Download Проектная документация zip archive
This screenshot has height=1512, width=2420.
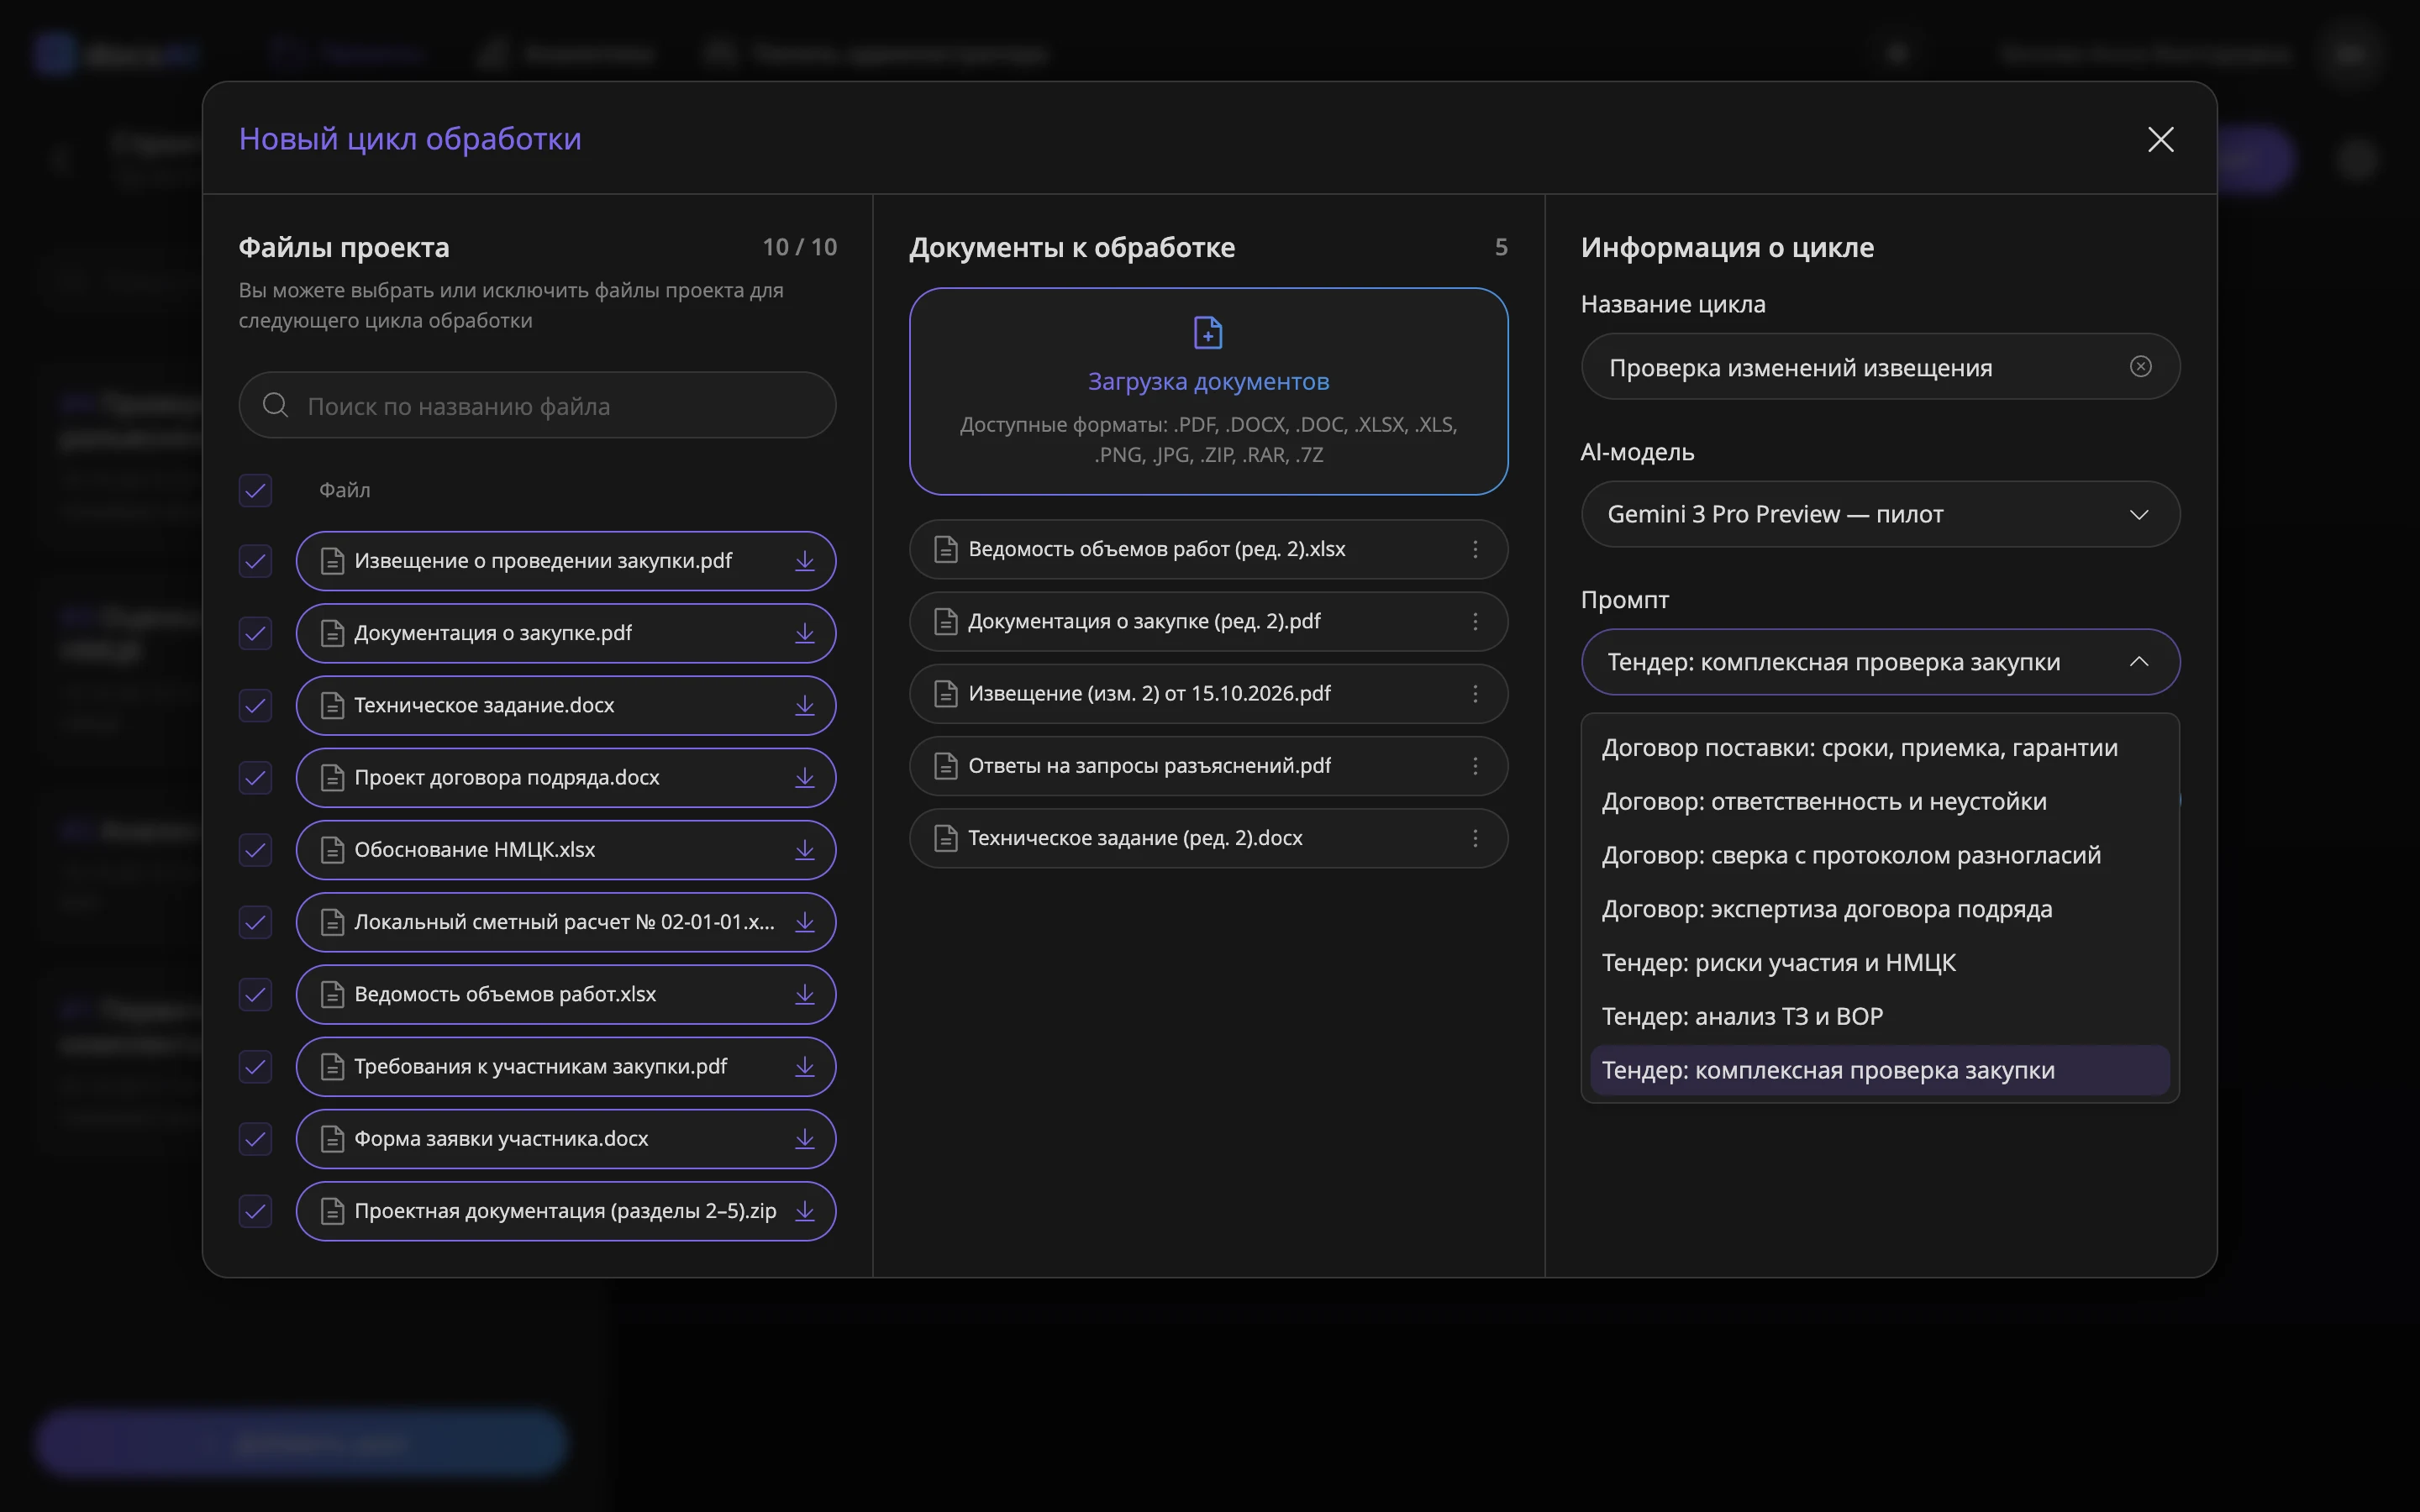click(x=804, y=1211)
